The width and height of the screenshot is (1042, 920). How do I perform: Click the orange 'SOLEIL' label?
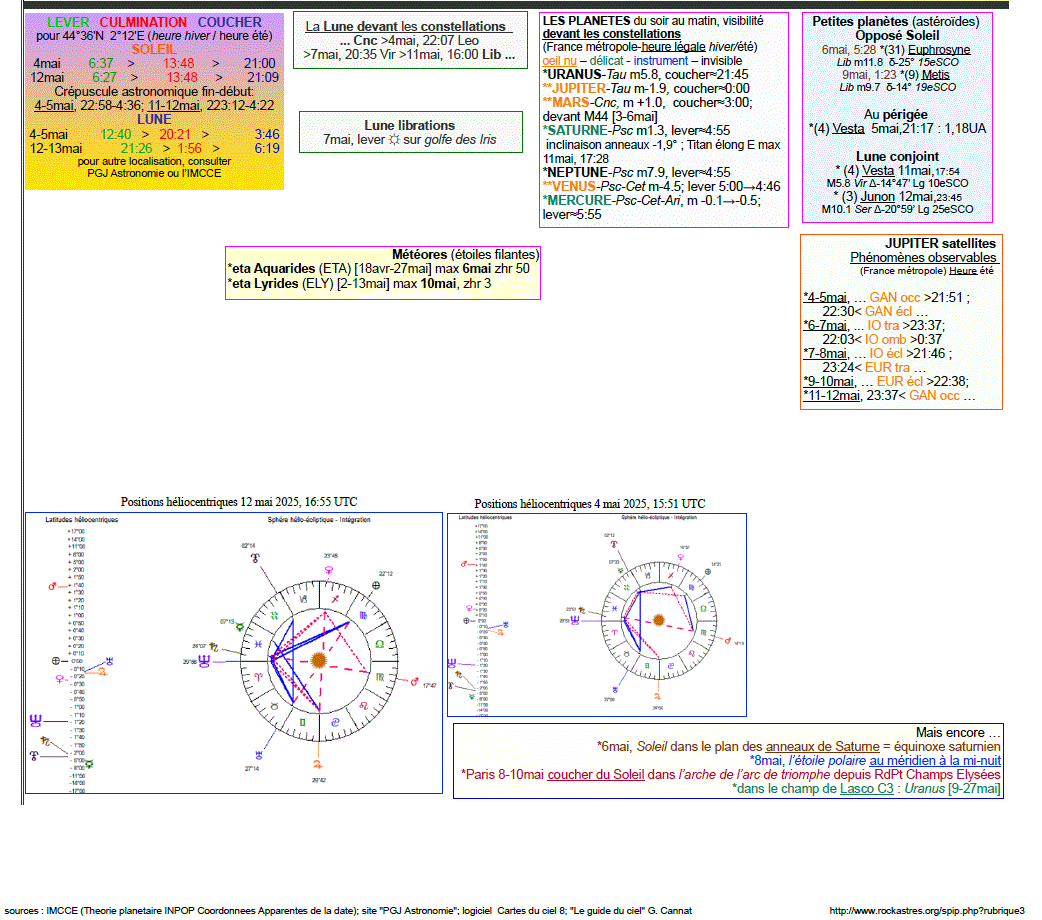154,50
